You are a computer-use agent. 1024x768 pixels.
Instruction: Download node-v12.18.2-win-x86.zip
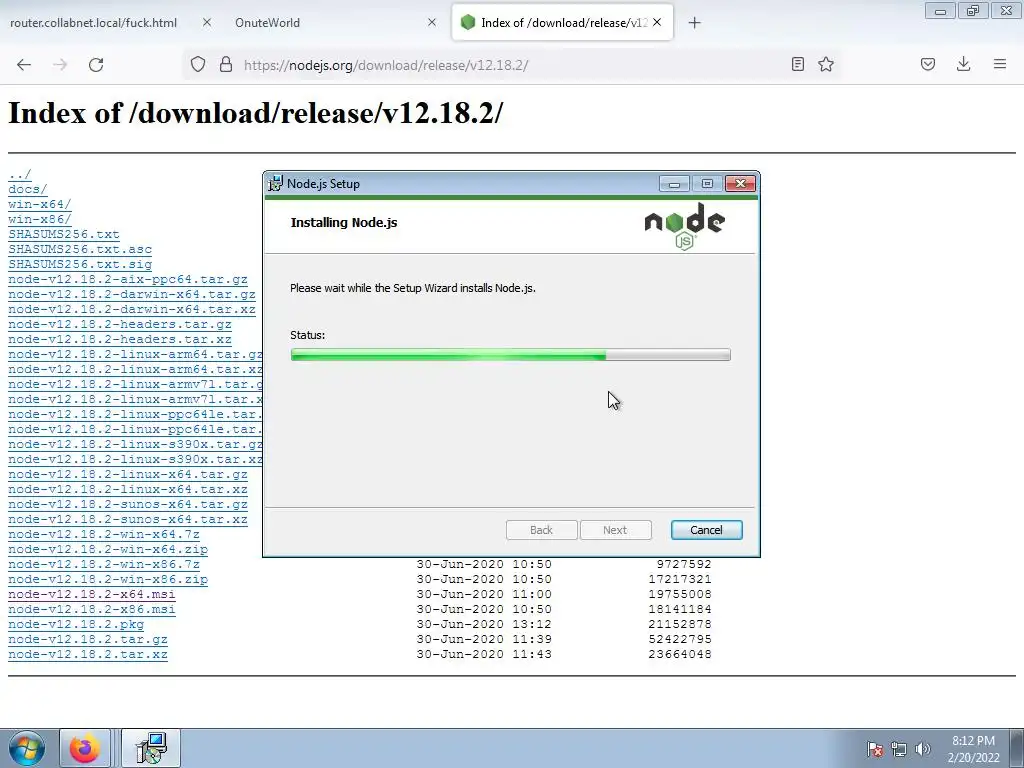[108, 580]
